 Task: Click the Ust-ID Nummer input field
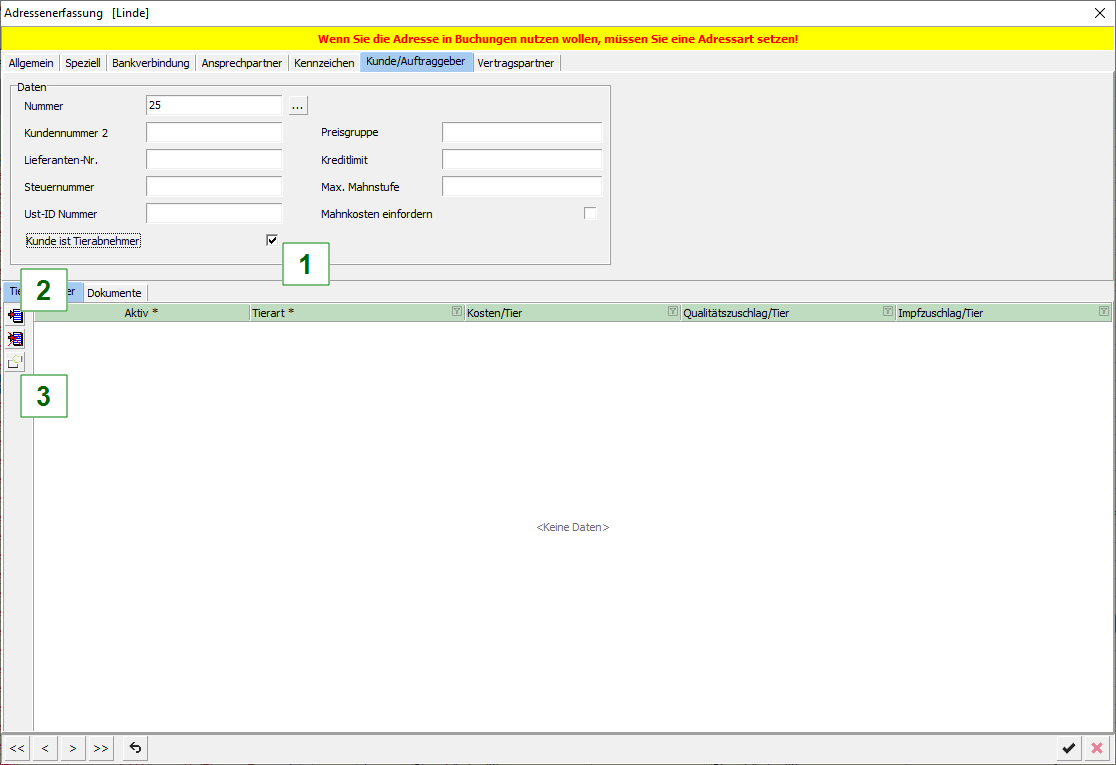[x=214, y=213]
